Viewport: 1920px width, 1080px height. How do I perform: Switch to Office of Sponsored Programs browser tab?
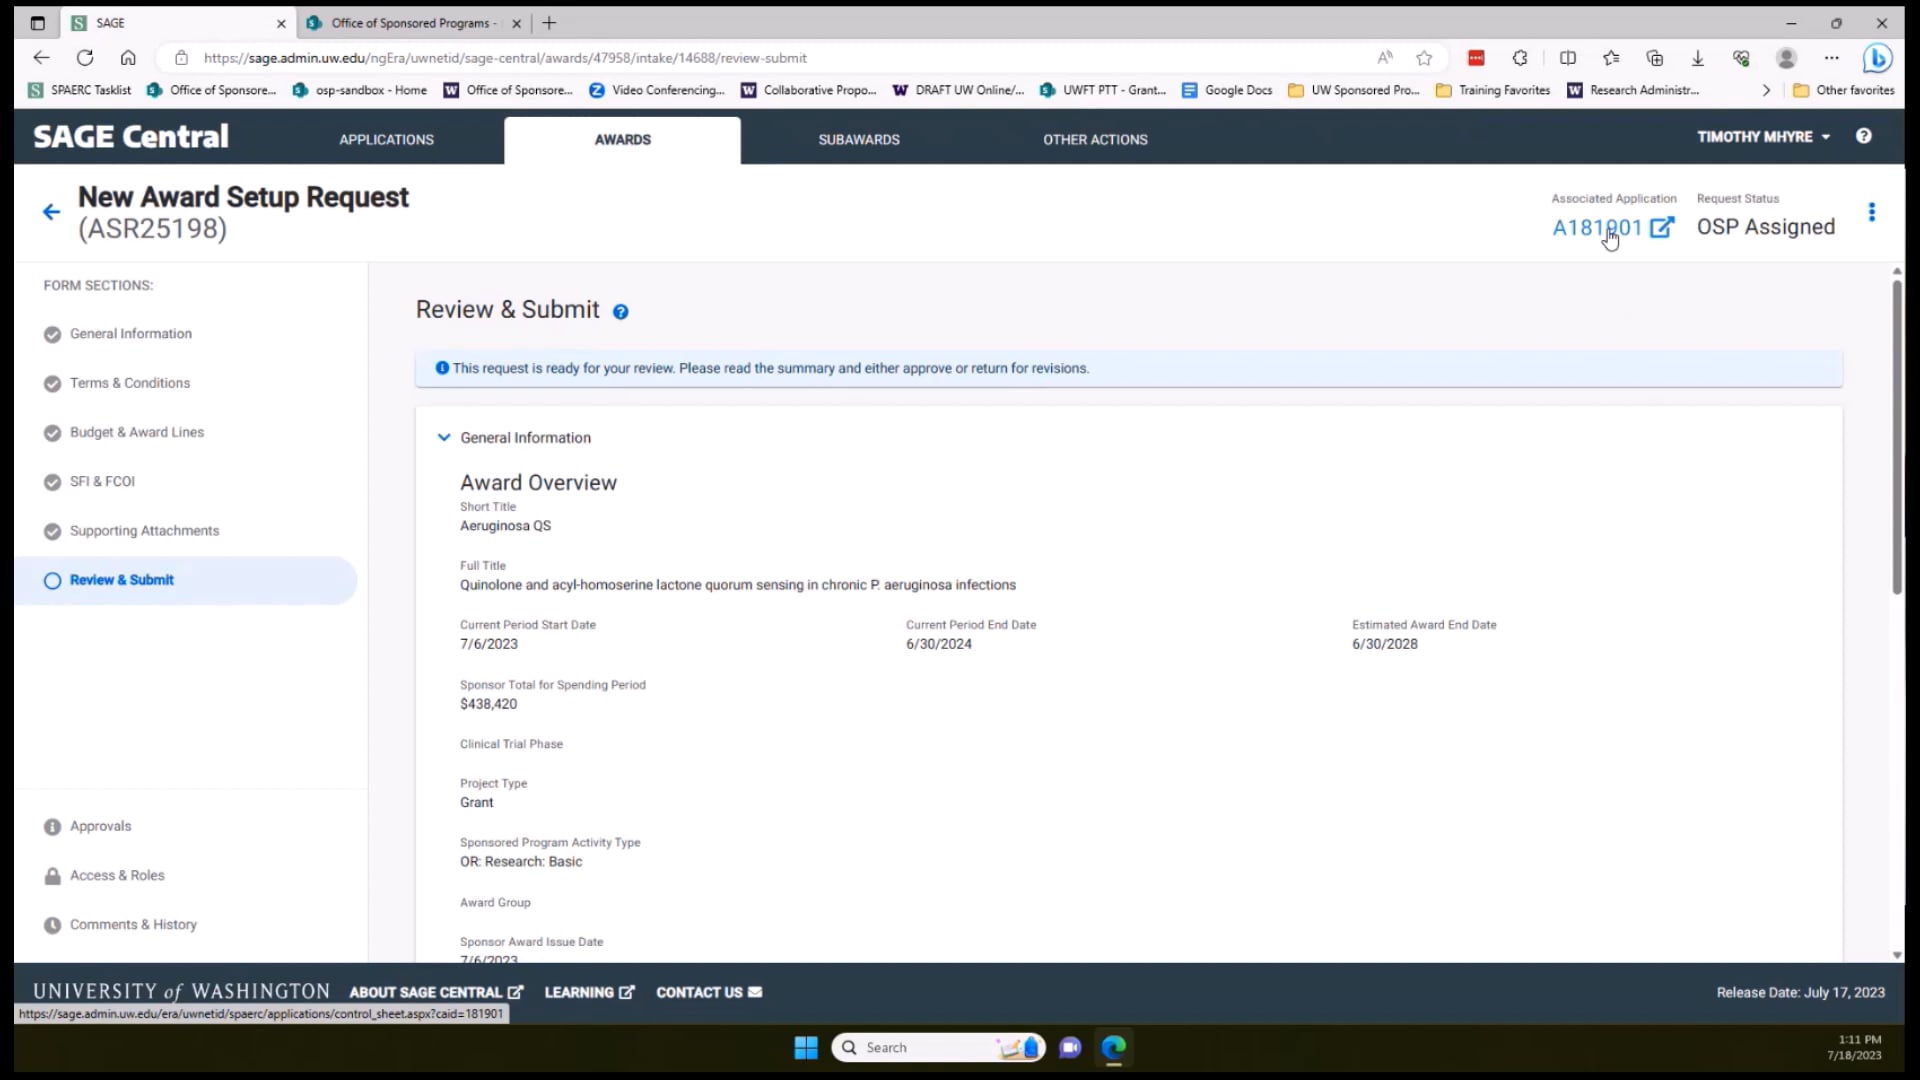(414, 23)
